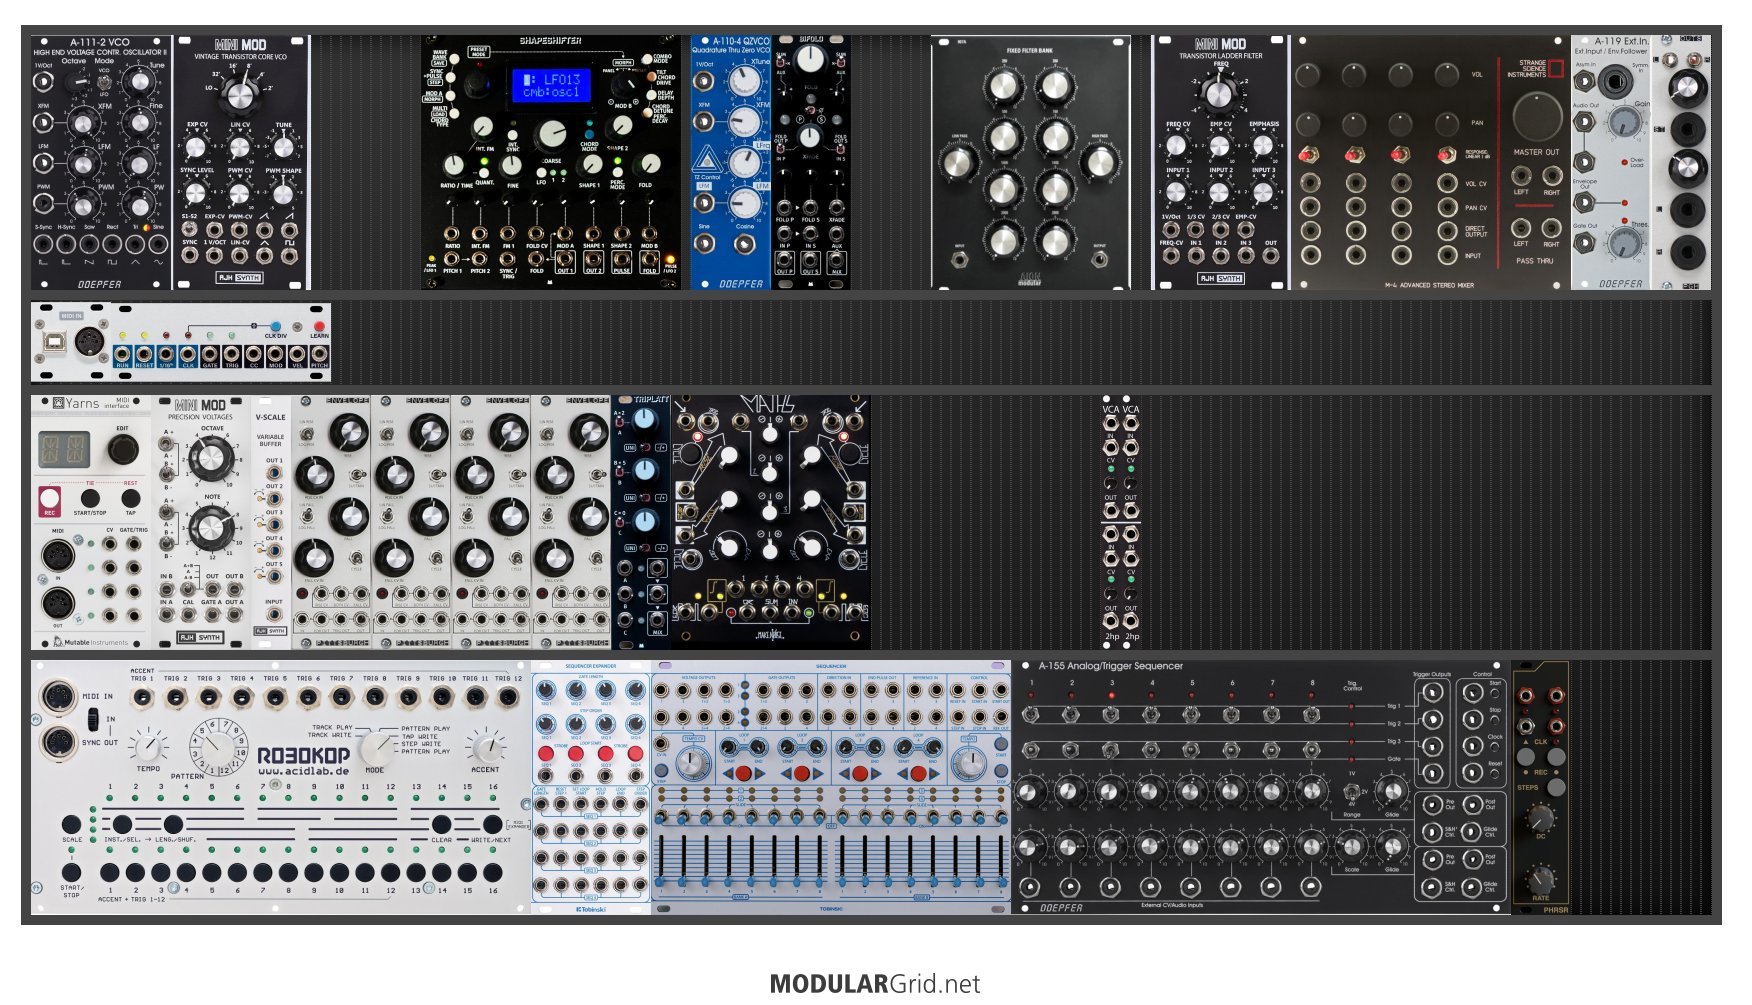Select the Input jack on the Fixed Filter Bank
The image size is (1752, 1005).
coord(960,260)
